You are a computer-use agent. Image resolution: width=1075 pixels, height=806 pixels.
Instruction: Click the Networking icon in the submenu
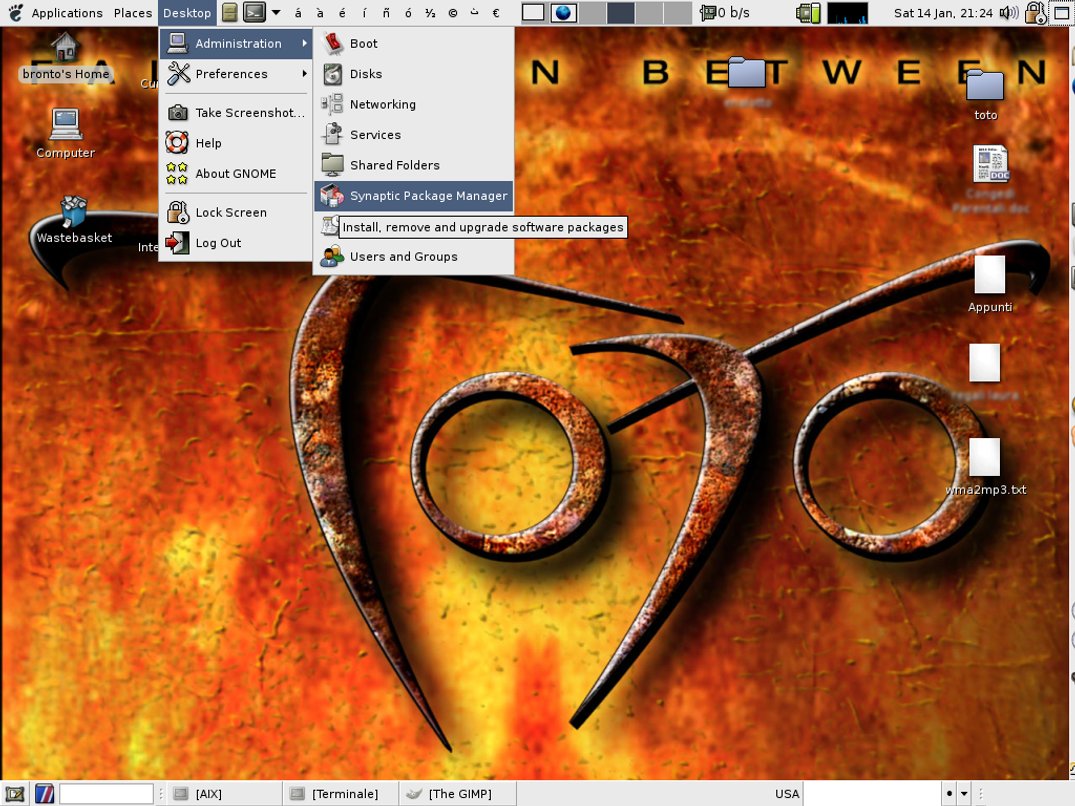pos(333,104)
